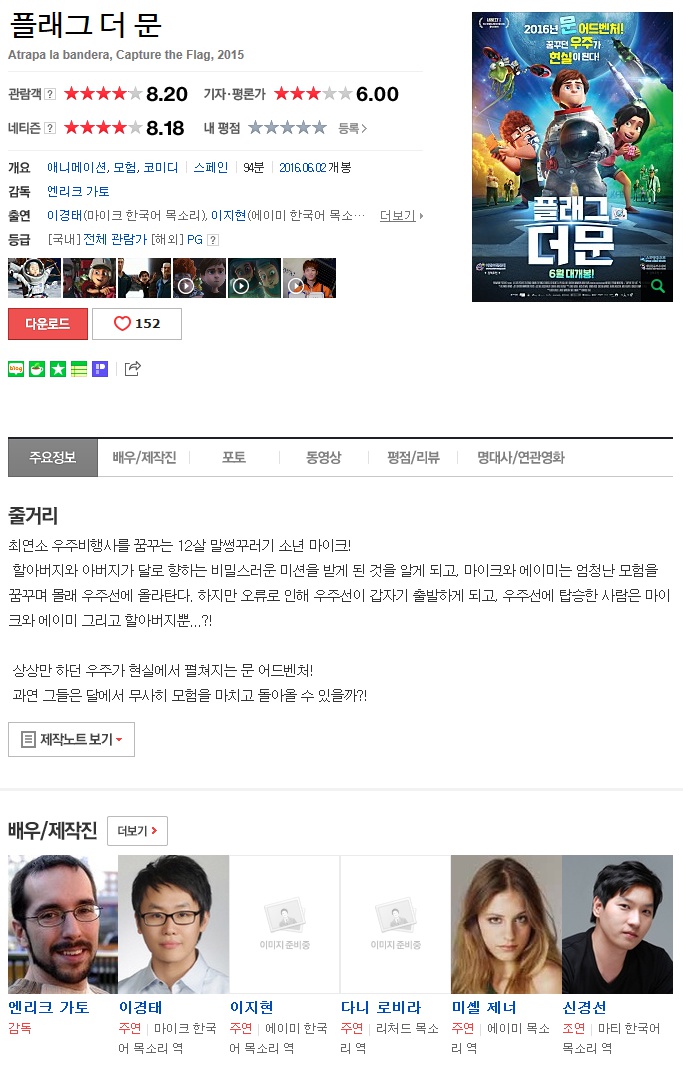Open the 평점/리뷰 tab
The height and width of the screenshot is (1081, 683).
coord(414,457)
